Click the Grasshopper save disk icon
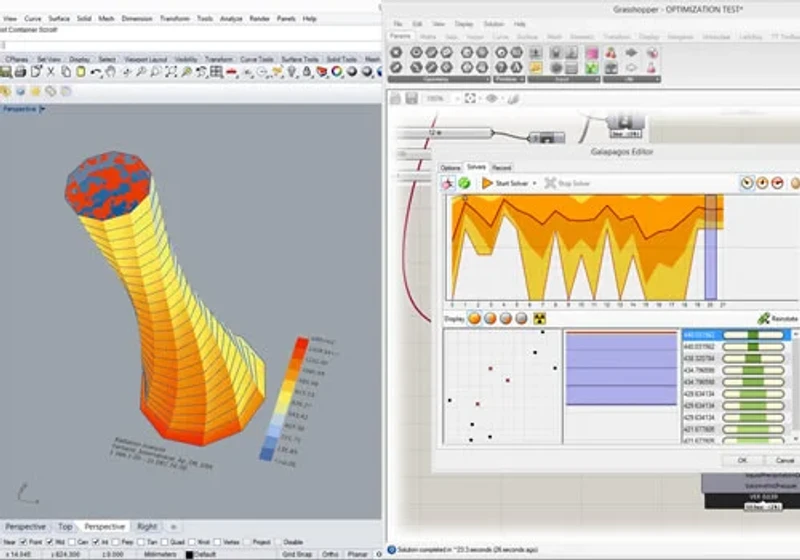Viewport: 800px width, 560px height. tap(411, 98)
